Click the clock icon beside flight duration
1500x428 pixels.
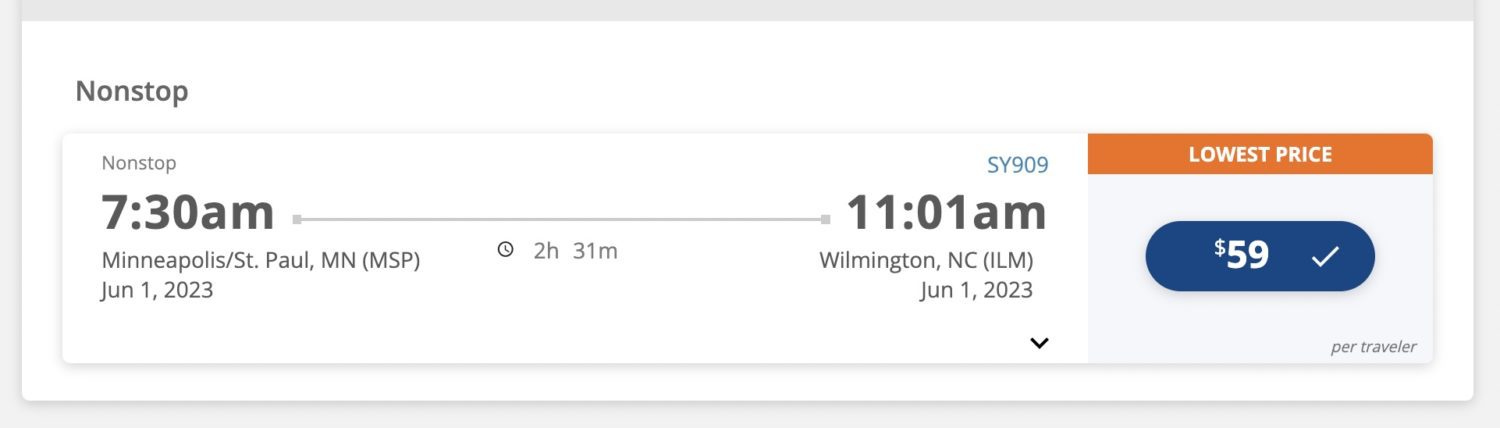click(506, 249)
